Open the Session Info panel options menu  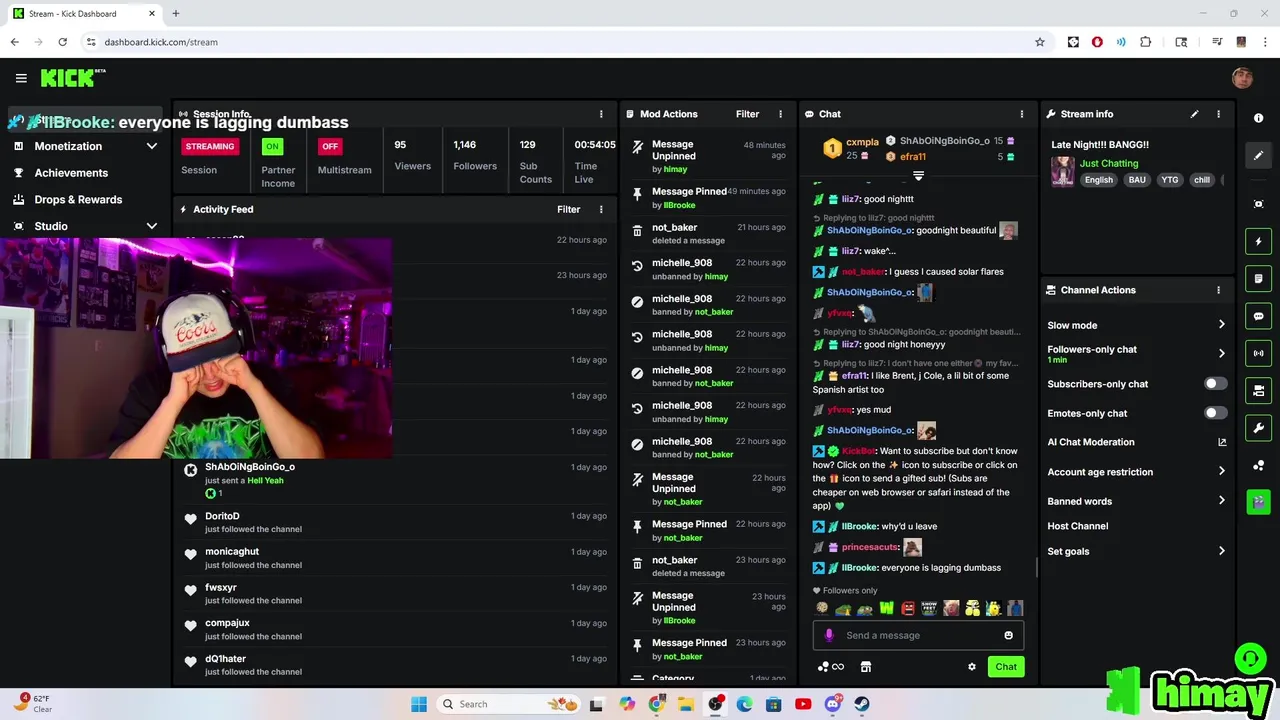point(601,114)
